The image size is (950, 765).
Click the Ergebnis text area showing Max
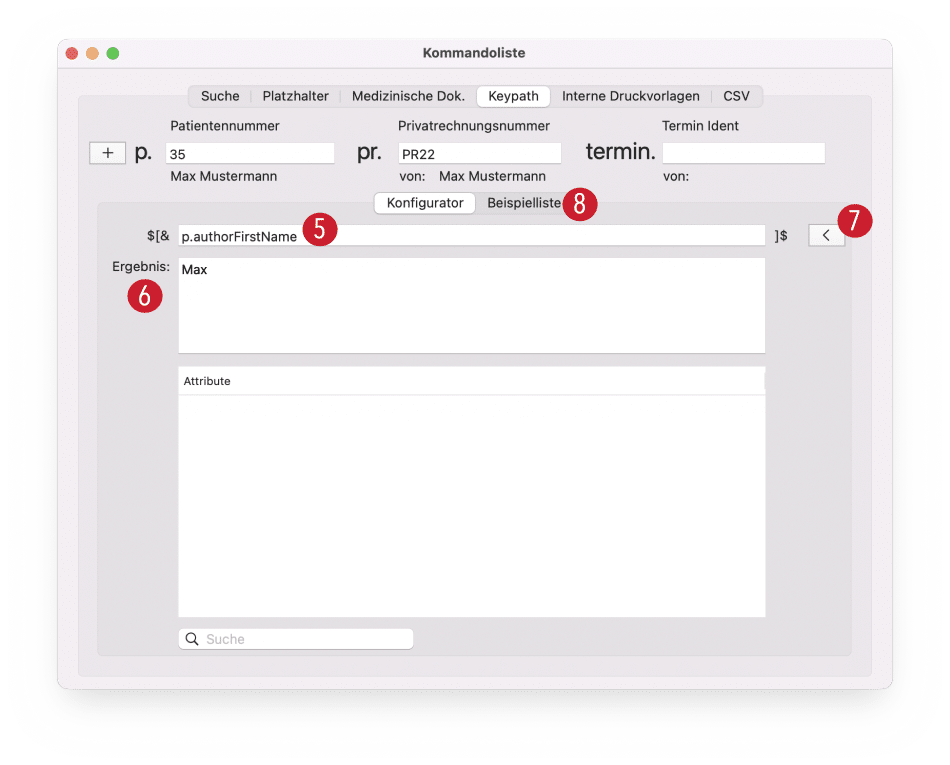click(x=471, y=305)
